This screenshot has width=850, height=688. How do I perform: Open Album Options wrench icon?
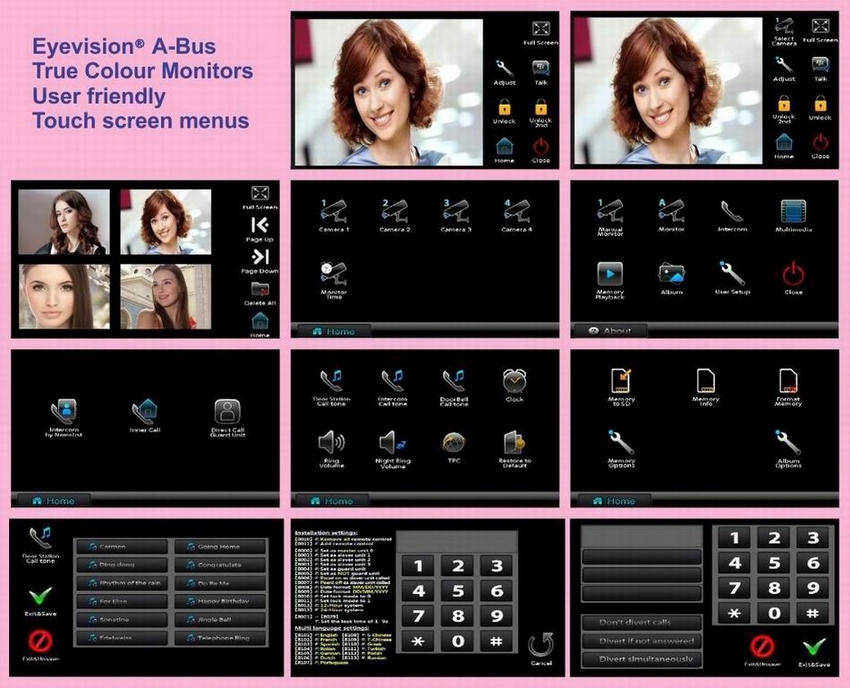tap(788, 442)
